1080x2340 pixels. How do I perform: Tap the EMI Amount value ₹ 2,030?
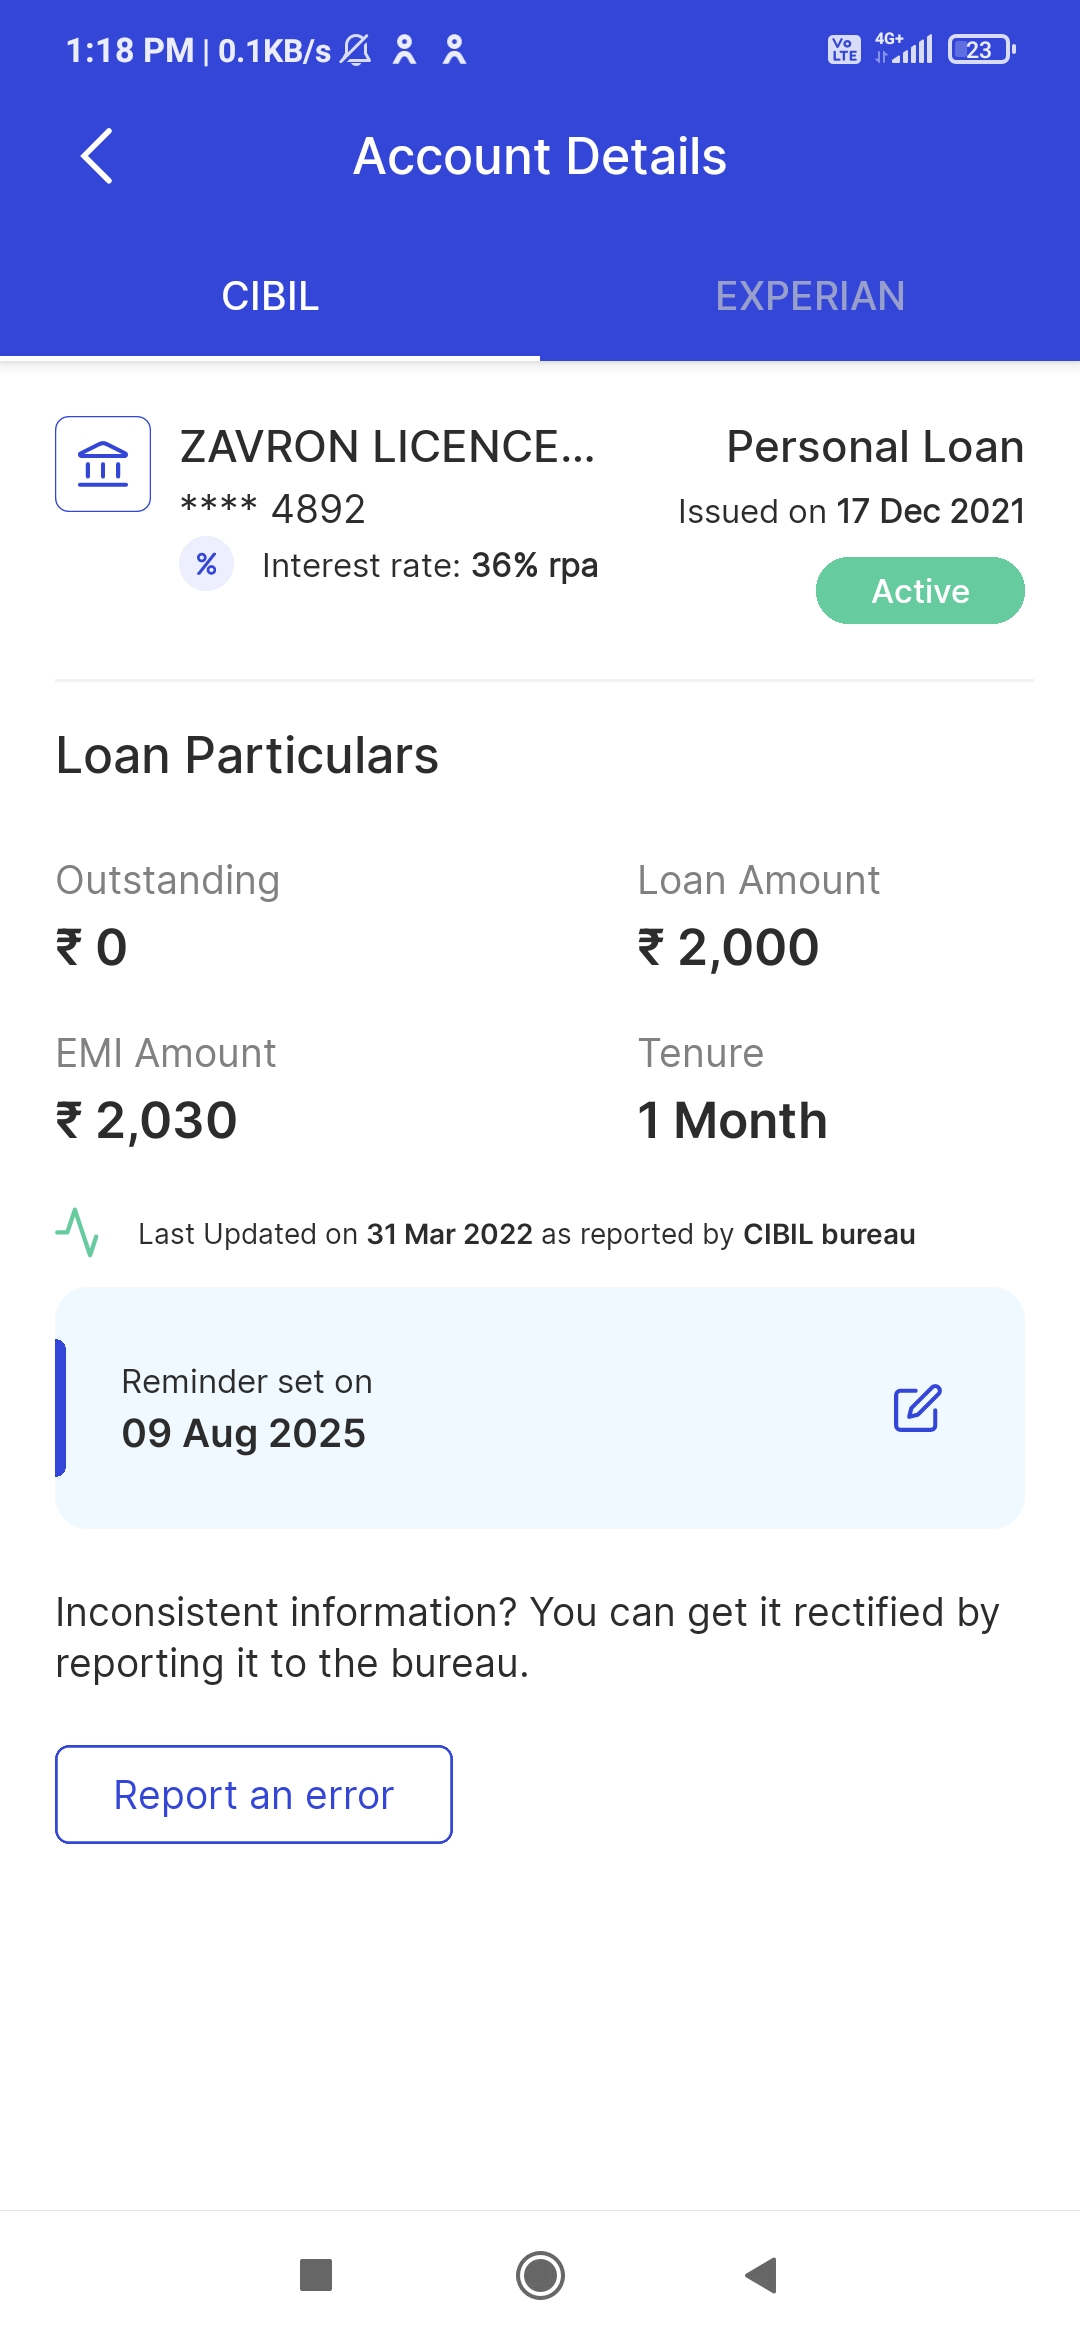pyautogui.click(x=147, y=1120)
